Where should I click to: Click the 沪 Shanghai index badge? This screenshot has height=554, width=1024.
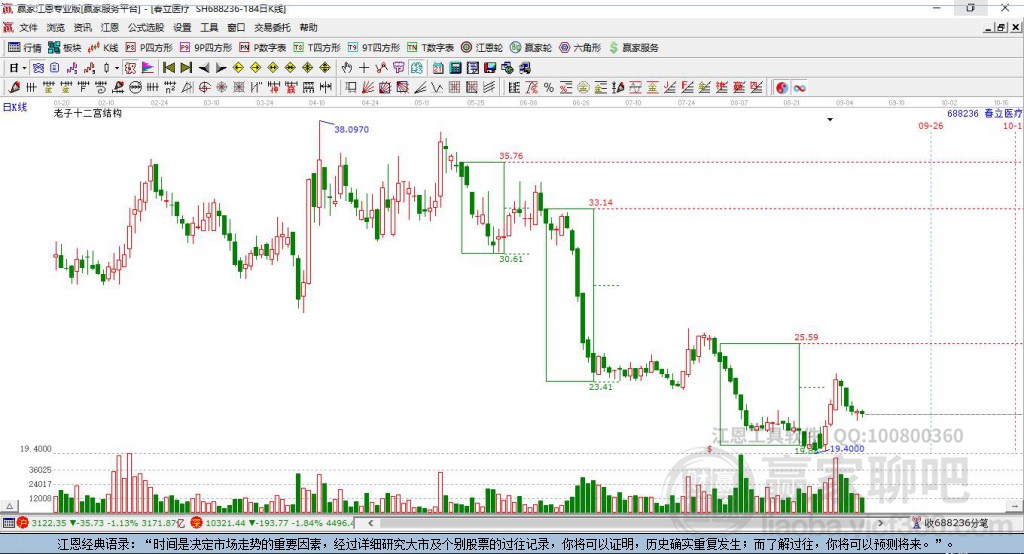point(23,523)
